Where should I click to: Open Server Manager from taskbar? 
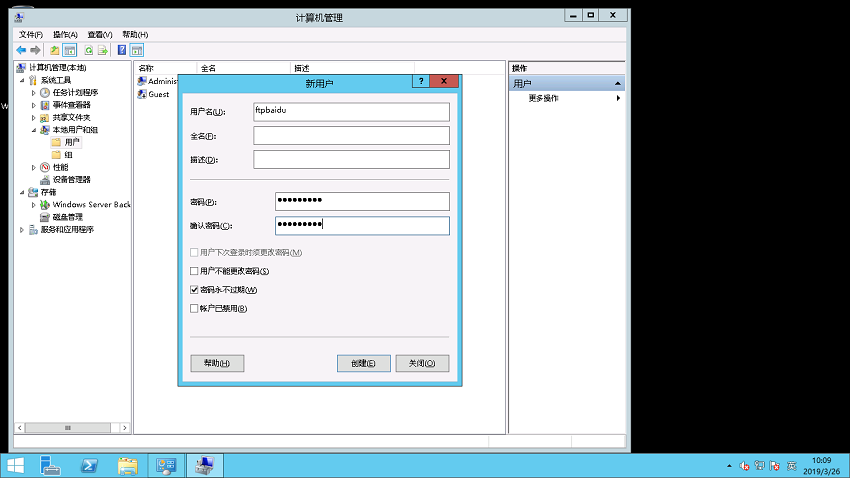click(50, 466)
